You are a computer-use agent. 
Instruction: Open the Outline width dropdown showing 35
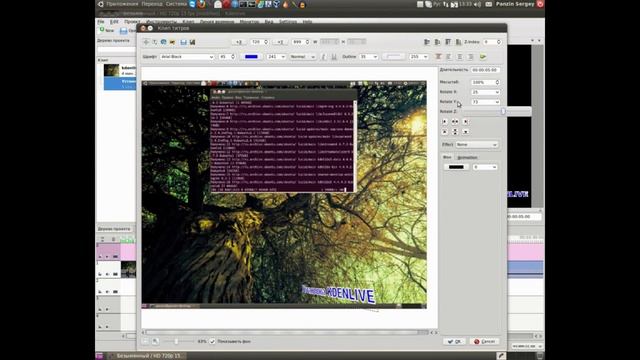pos(369,57)
